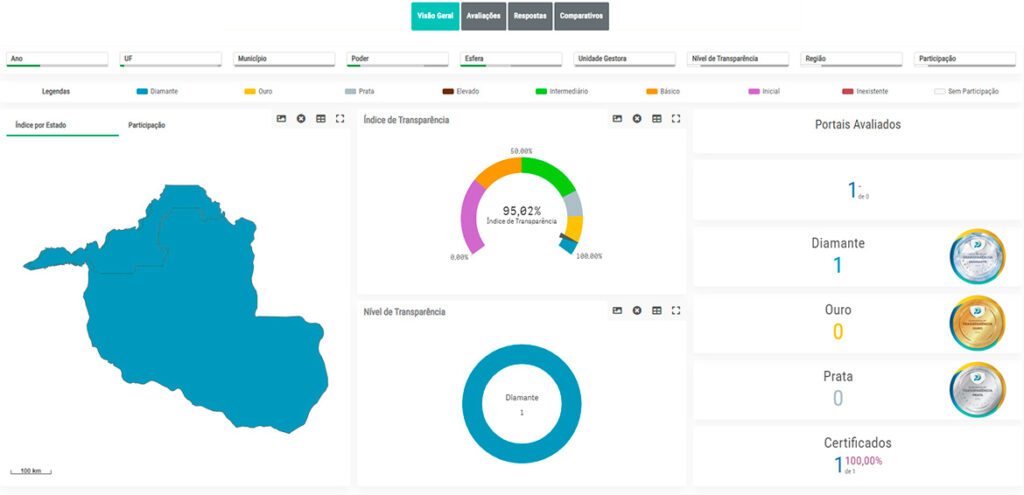Open the Ano filter dropdown
The height and width of the screenshot is (495, 1024).
tap(57, 59)
